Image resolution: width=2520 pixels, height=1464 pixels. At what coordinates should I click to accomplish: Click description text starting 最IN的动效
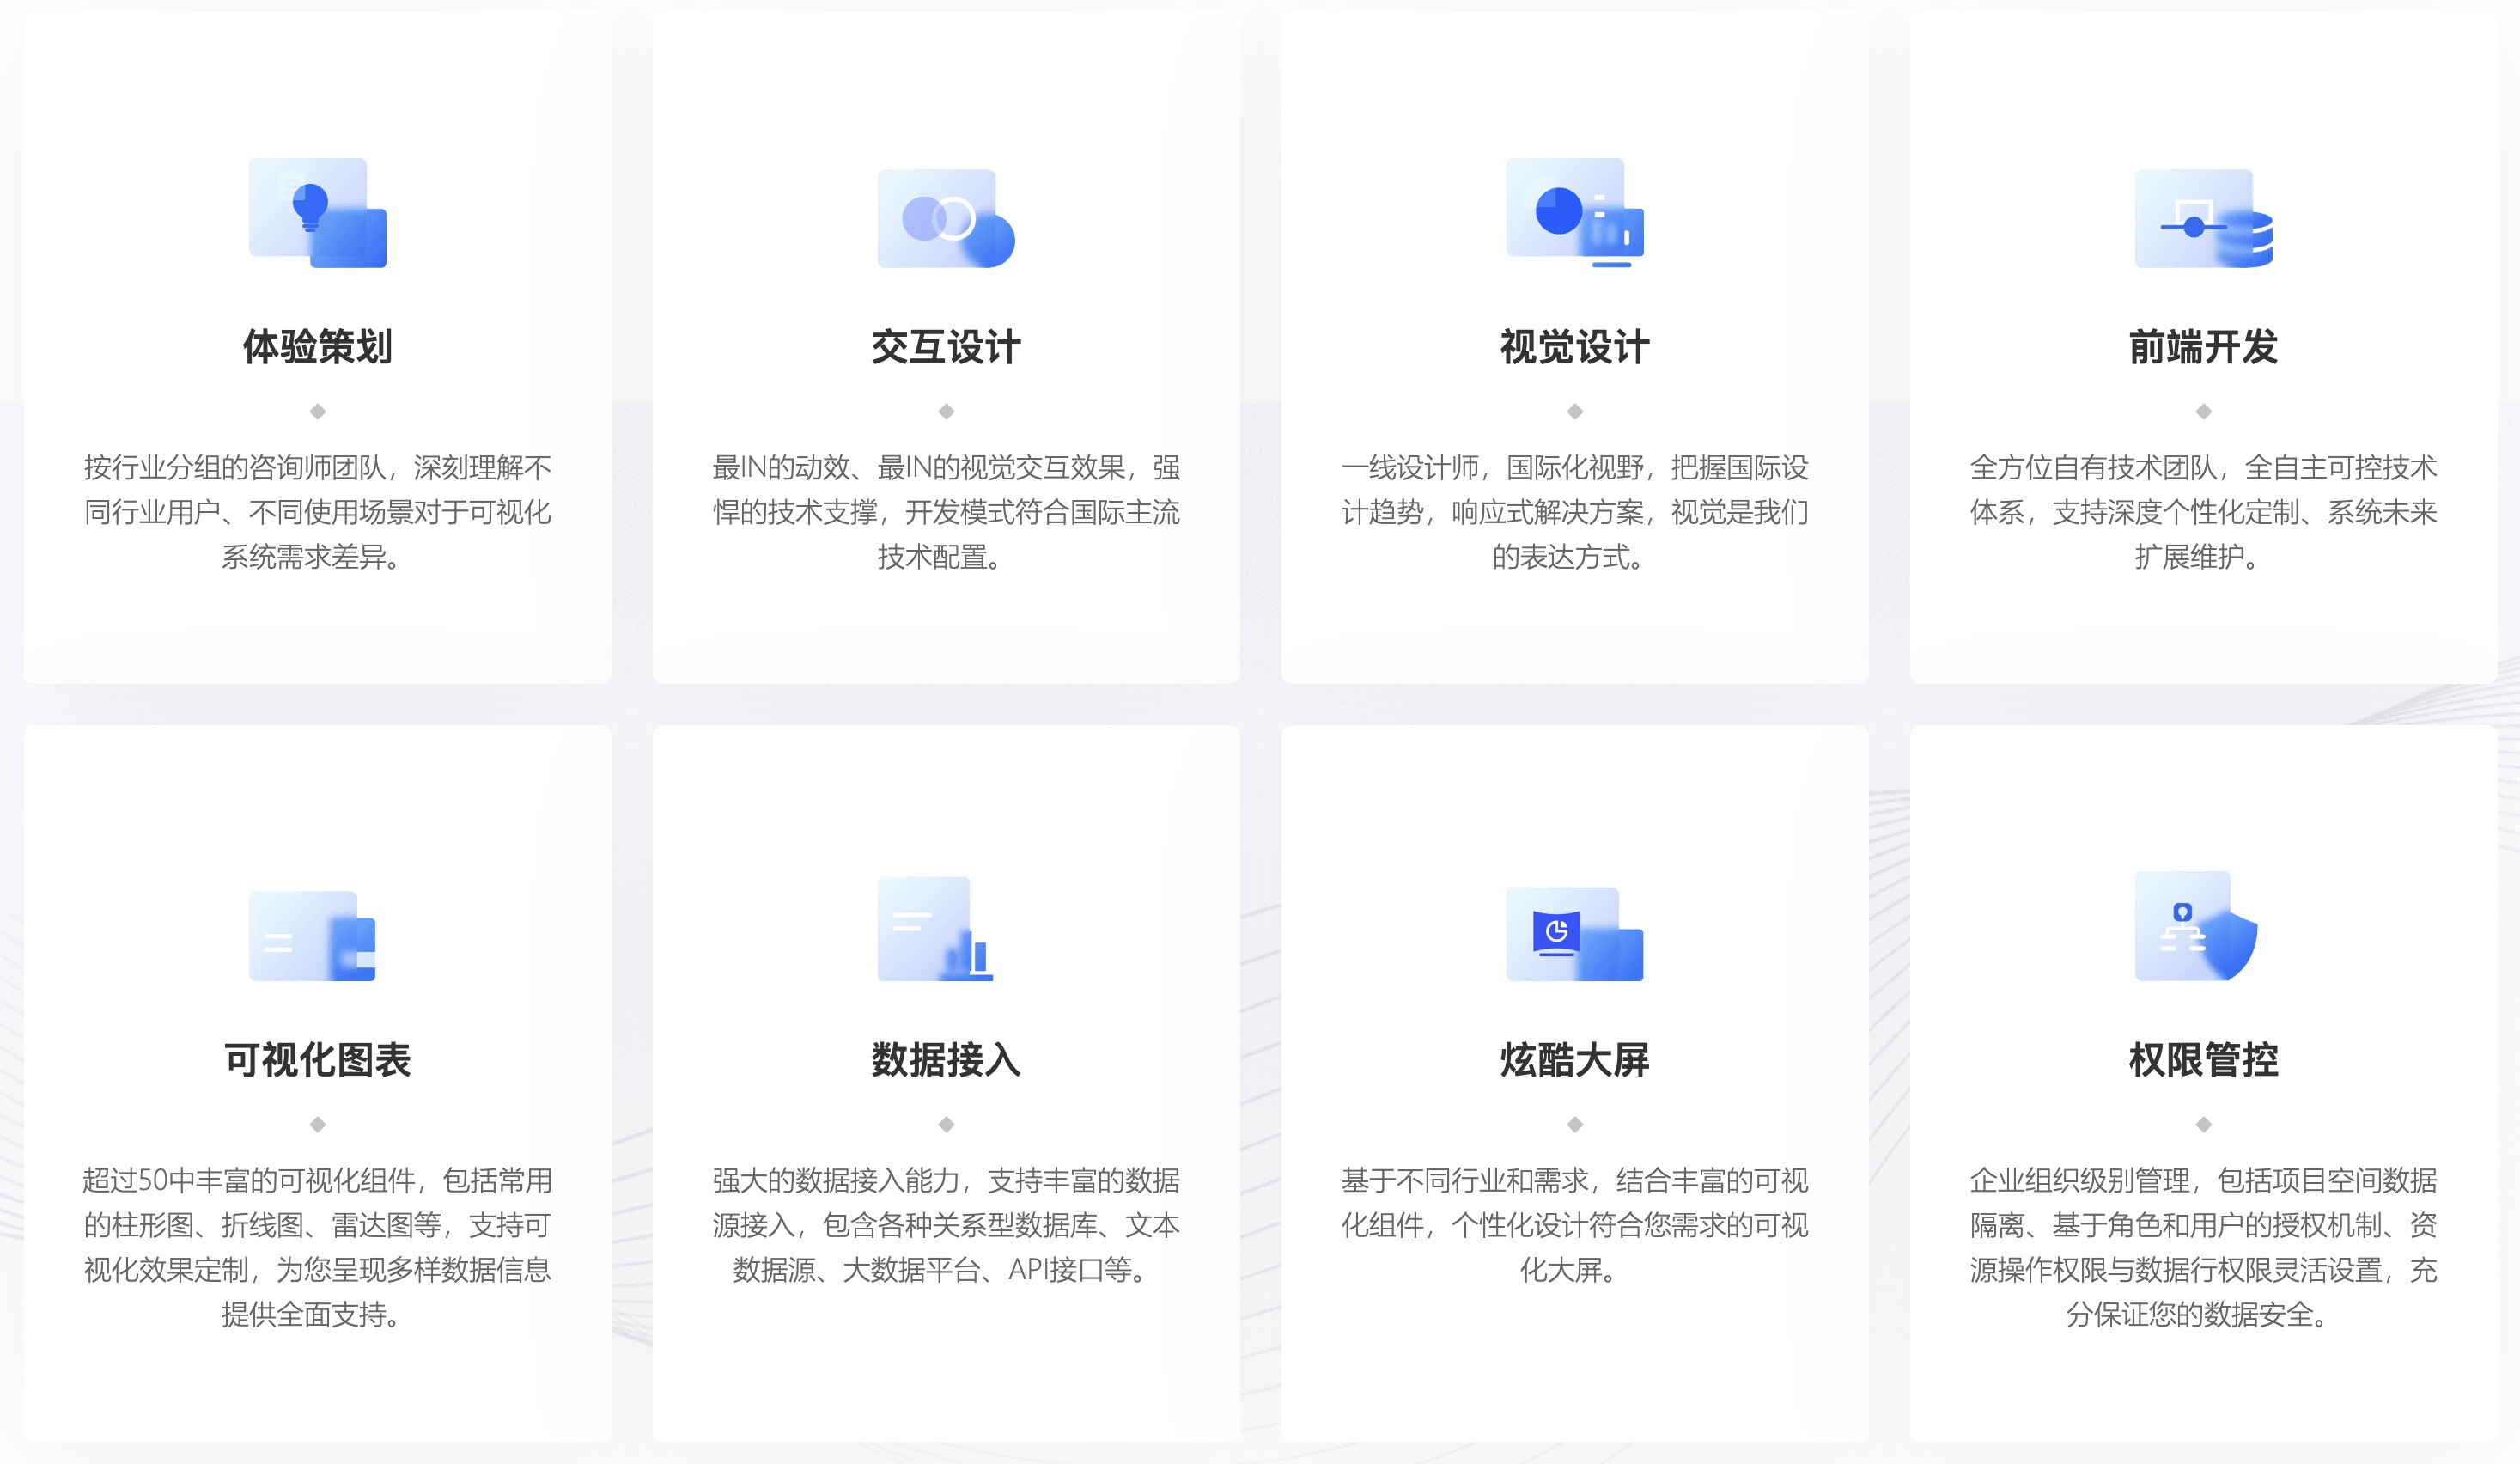click(946, 511)
